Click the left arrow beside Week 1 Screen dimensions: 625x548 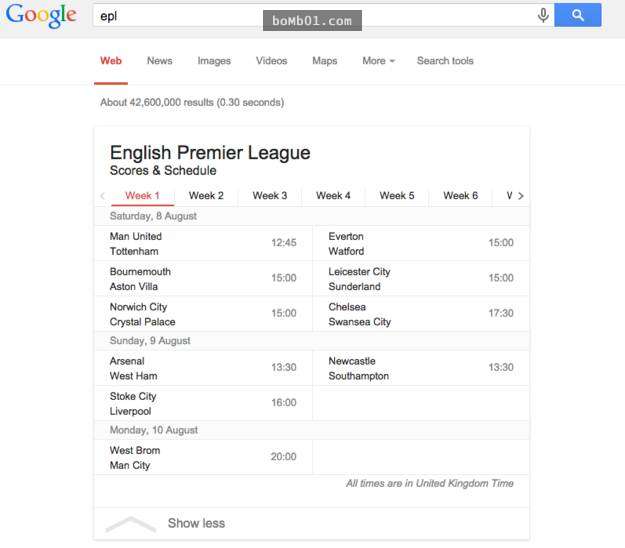103,196
